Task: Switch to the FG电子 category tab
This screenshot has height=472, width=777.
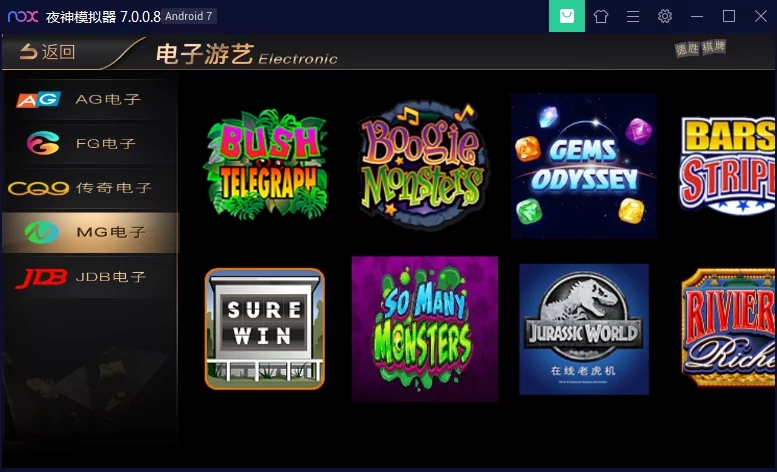Action: (x=89, y=144)
